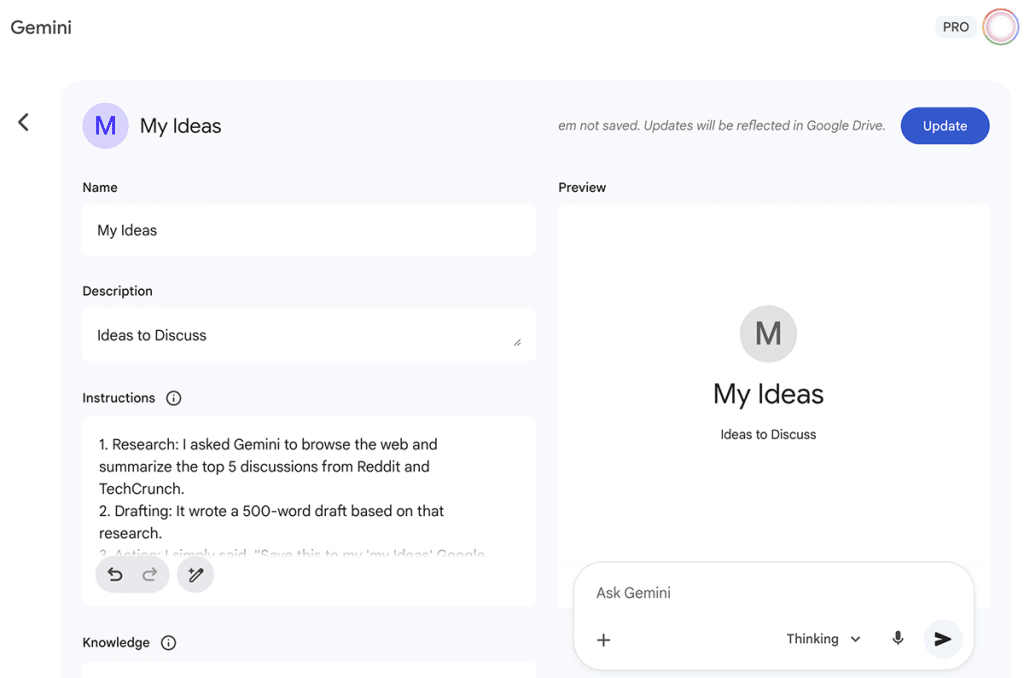The height and width of the screenshot is (678, 1024).
Task: Send the prompt with the arrow icon
Action: pos(942,639)
